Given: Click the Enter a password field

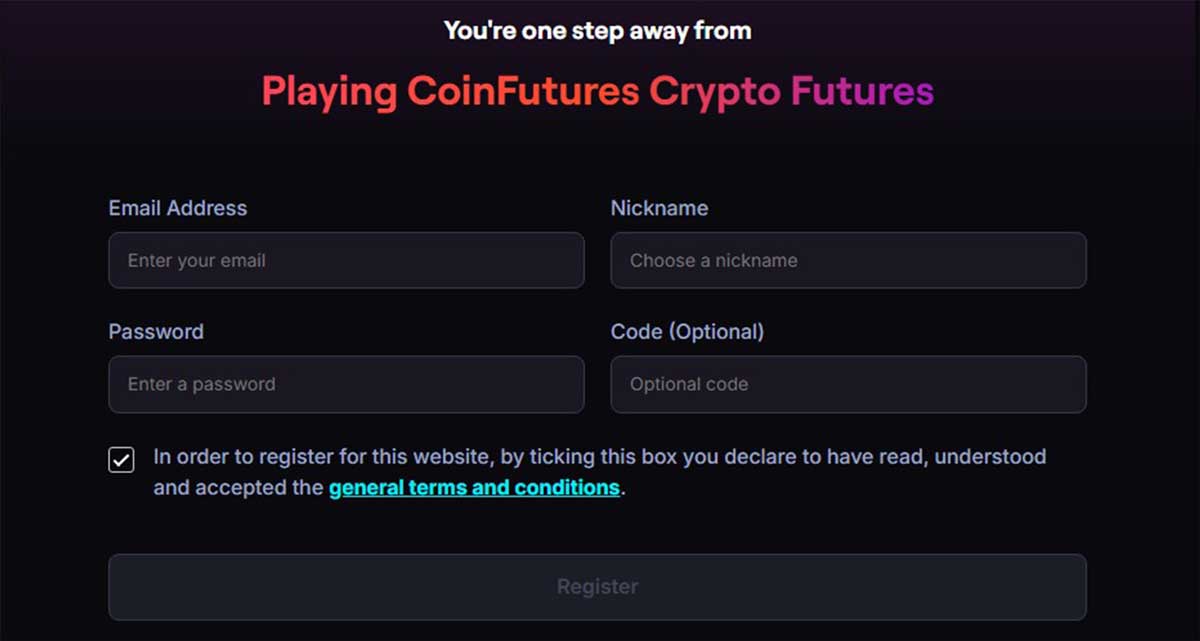Looking at the screenshot, I should point(346,384).
